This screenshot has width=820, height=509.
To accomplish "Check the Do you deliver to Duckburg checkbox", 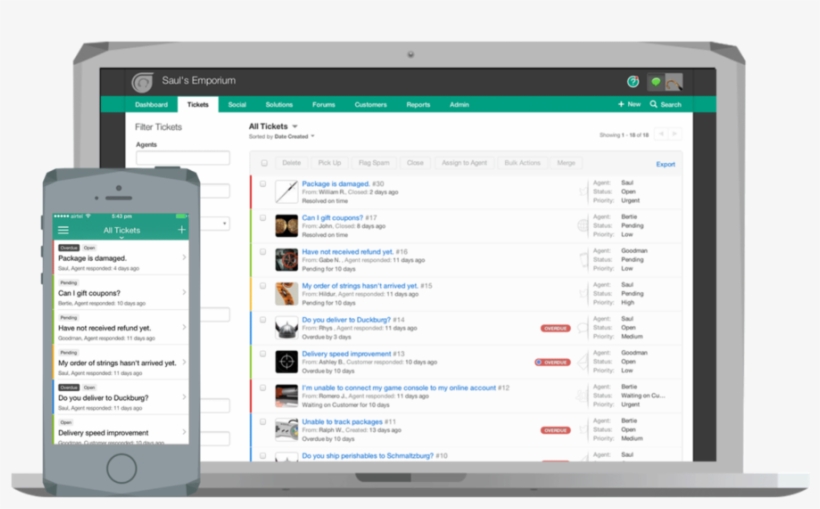I will (263, 320).
